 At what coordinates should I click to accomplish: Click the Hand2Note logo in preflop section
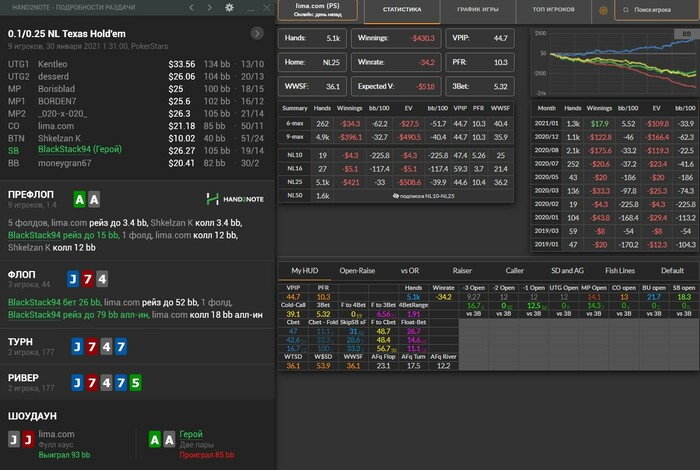[235, 199]
